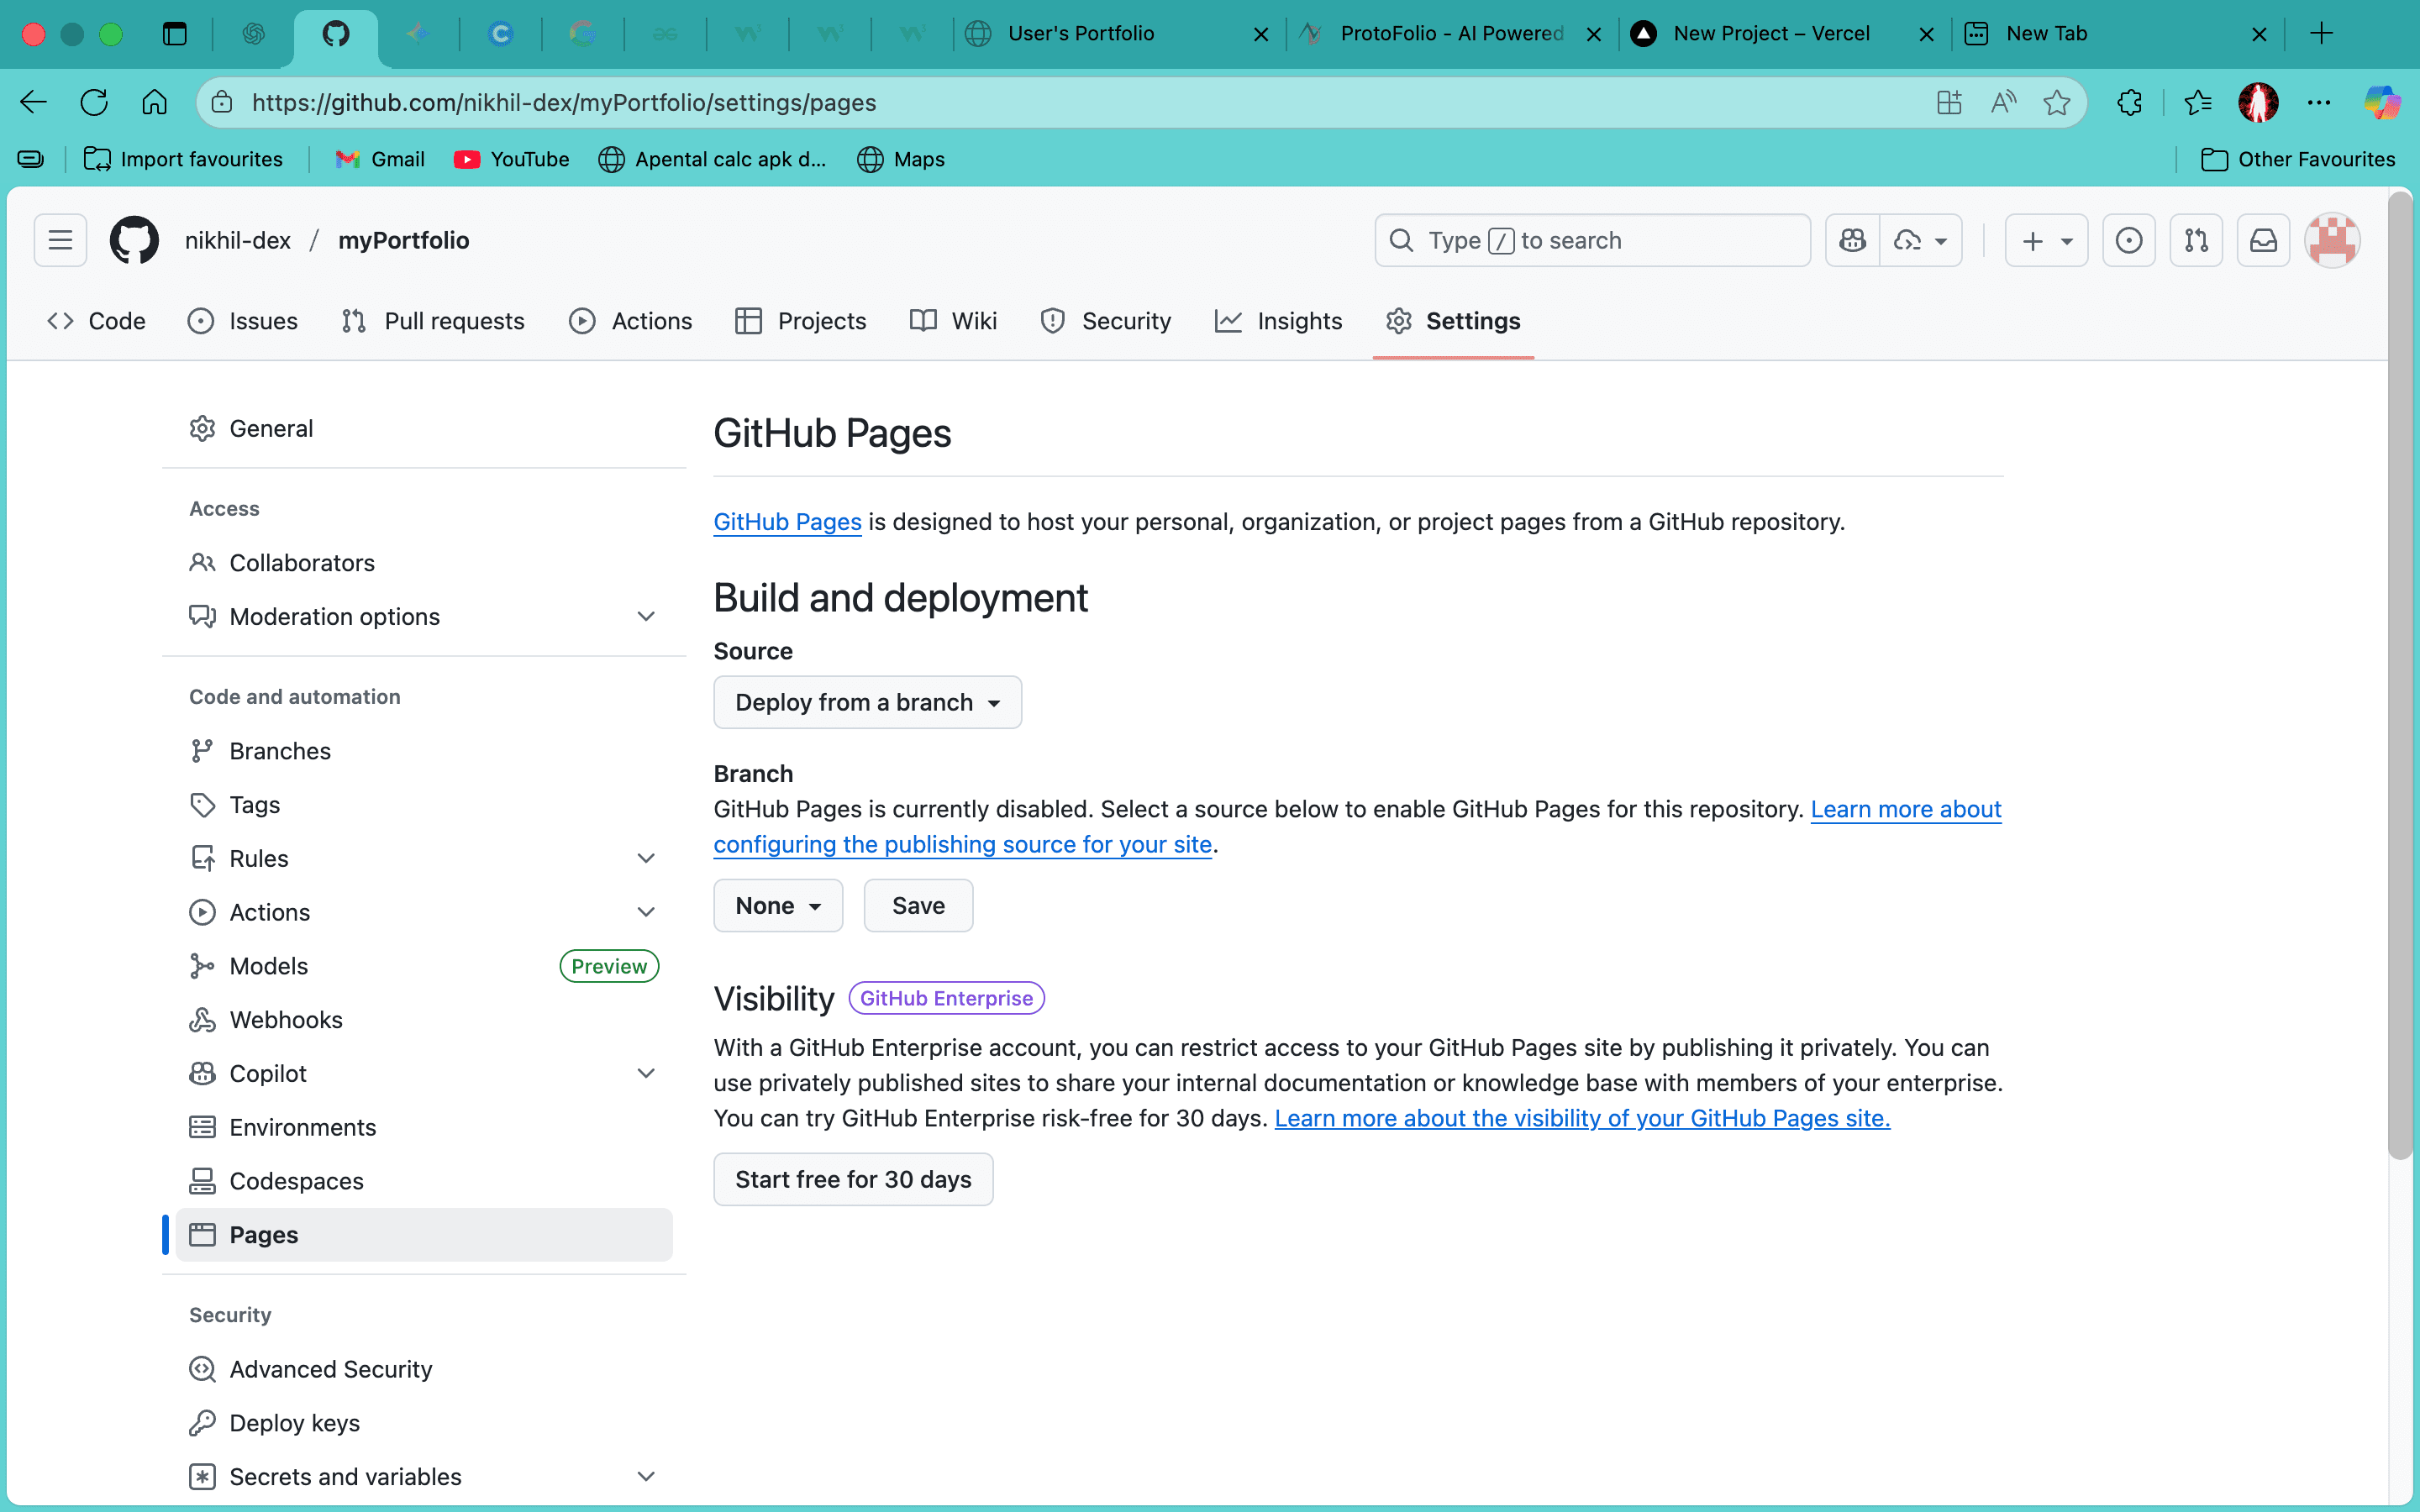Open the pull requests icon in header
The image size is (2420, 1512).
2196,240
